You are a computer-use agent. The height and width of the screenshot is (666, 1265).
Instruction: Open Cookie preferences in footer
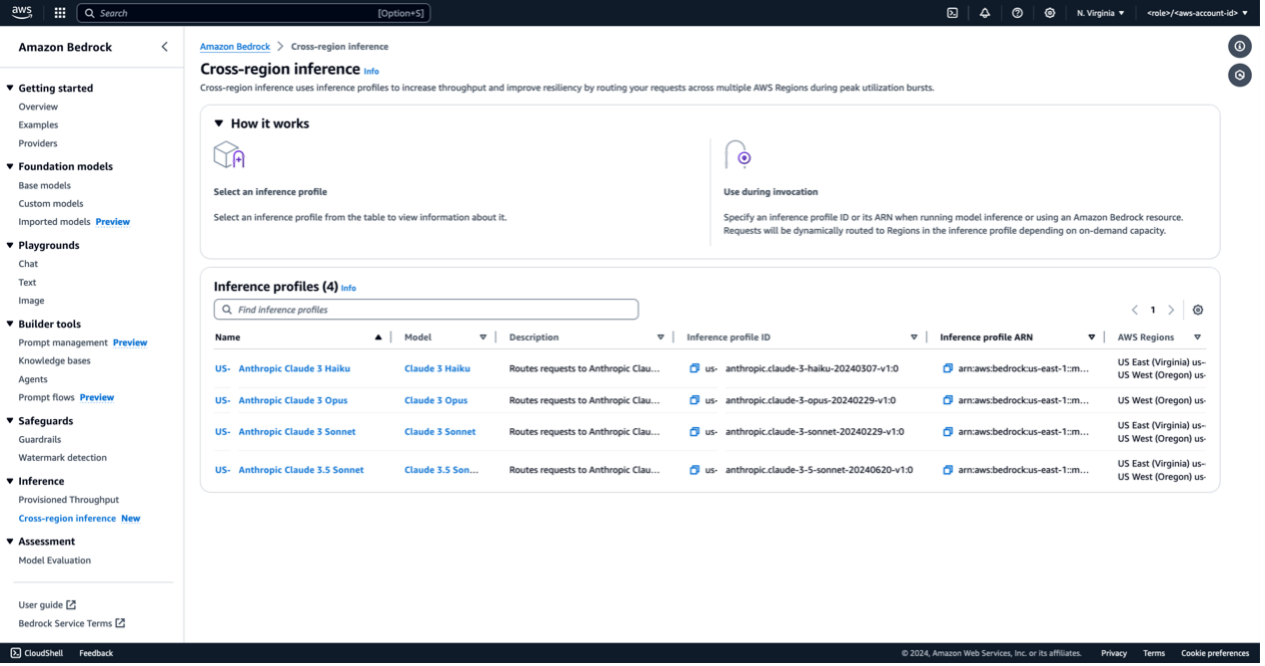click(1215, 653)
